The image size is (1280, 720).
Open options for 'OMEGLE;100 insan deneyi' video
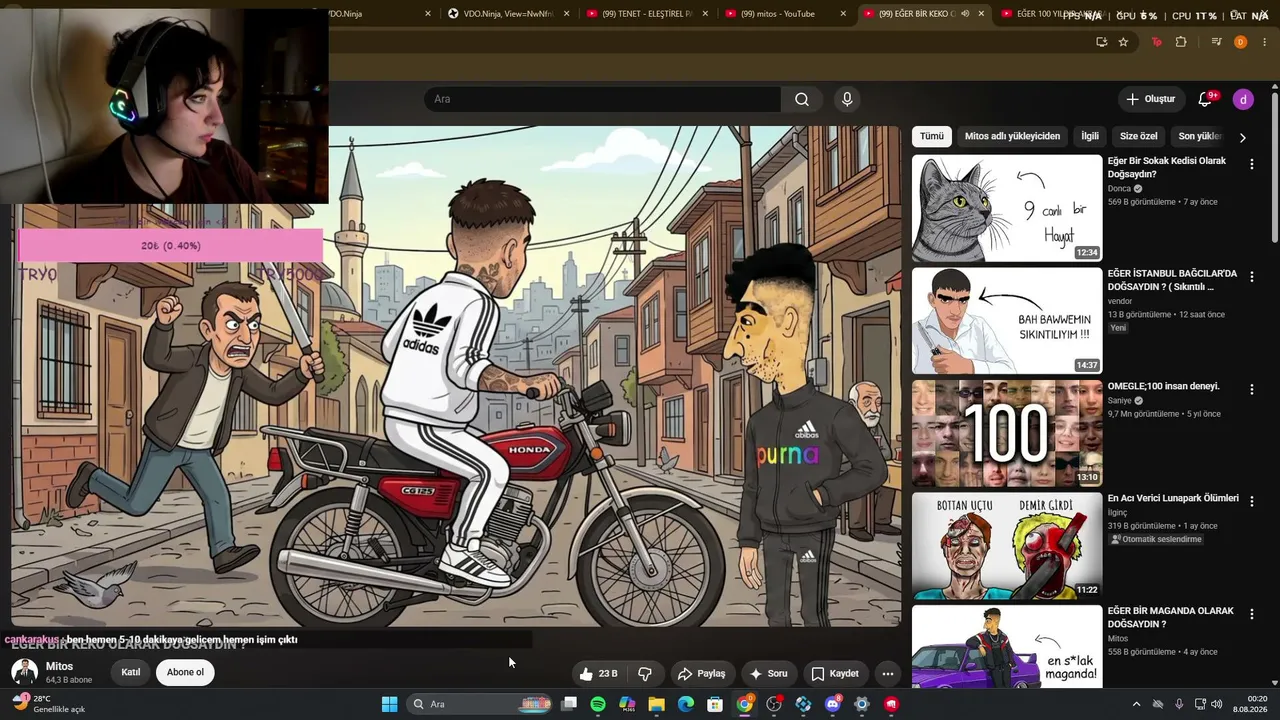[x=1251, y=389]
